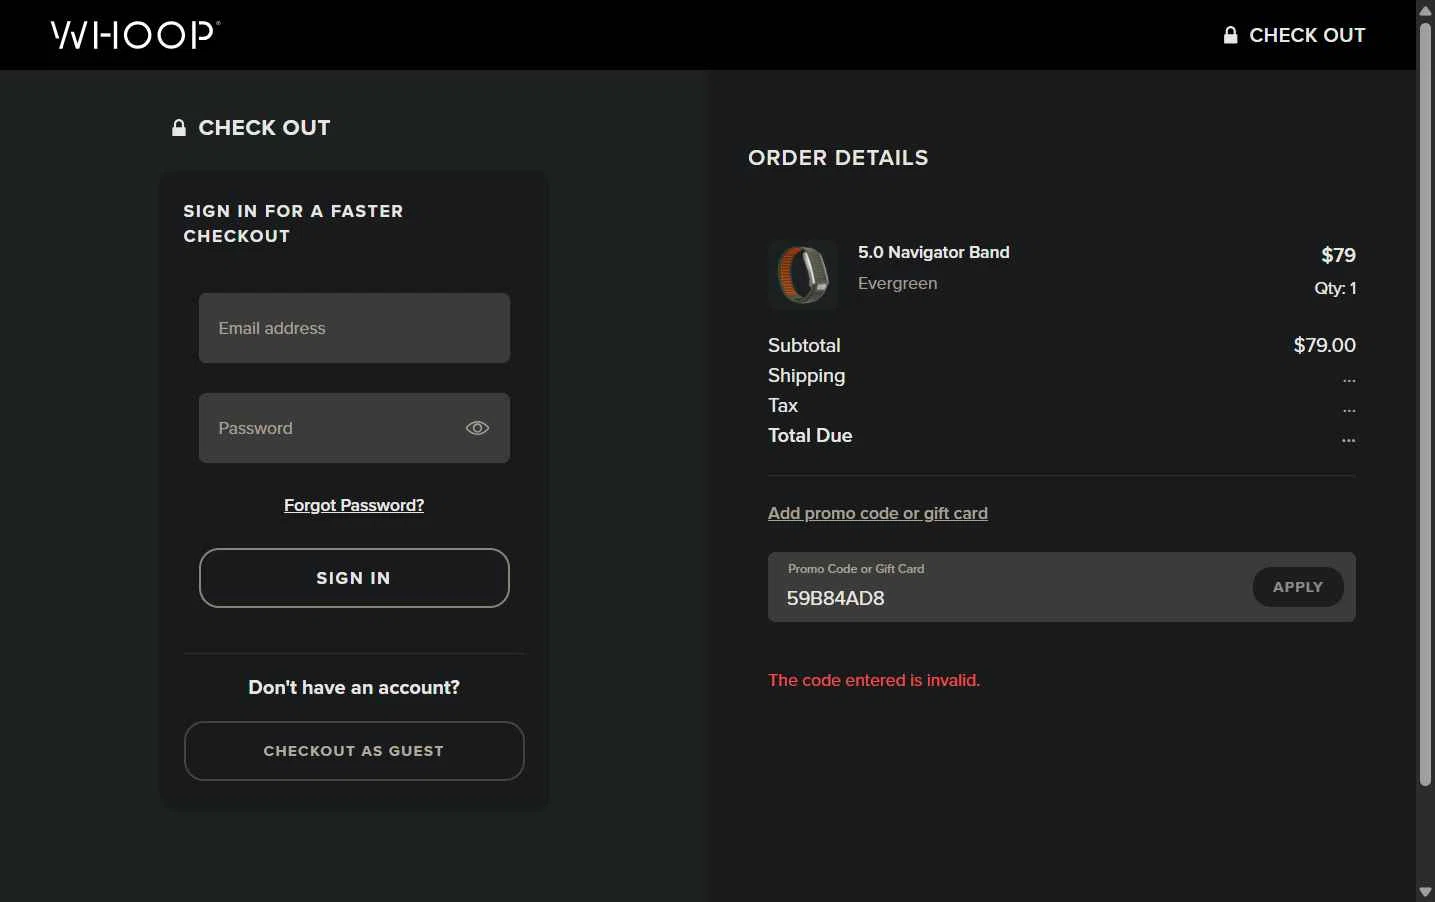The width and height of the screenshot is (1435, 902).
Task: Click the lock icon beside CHECK OUT heading
Action: pos(179,128)
